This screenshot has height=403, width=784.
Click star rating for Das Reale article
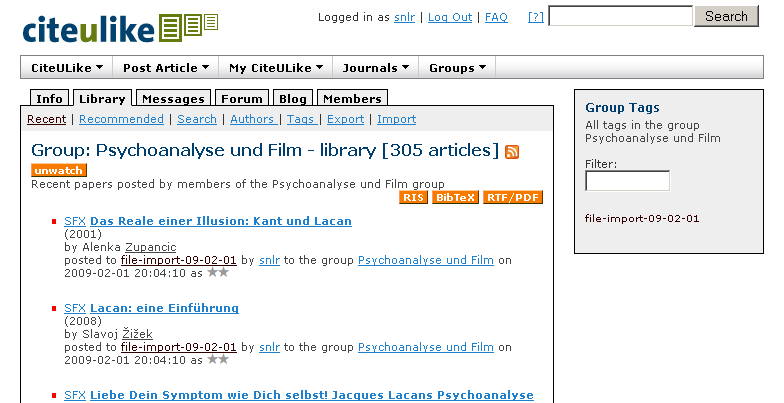coord(218,272)
